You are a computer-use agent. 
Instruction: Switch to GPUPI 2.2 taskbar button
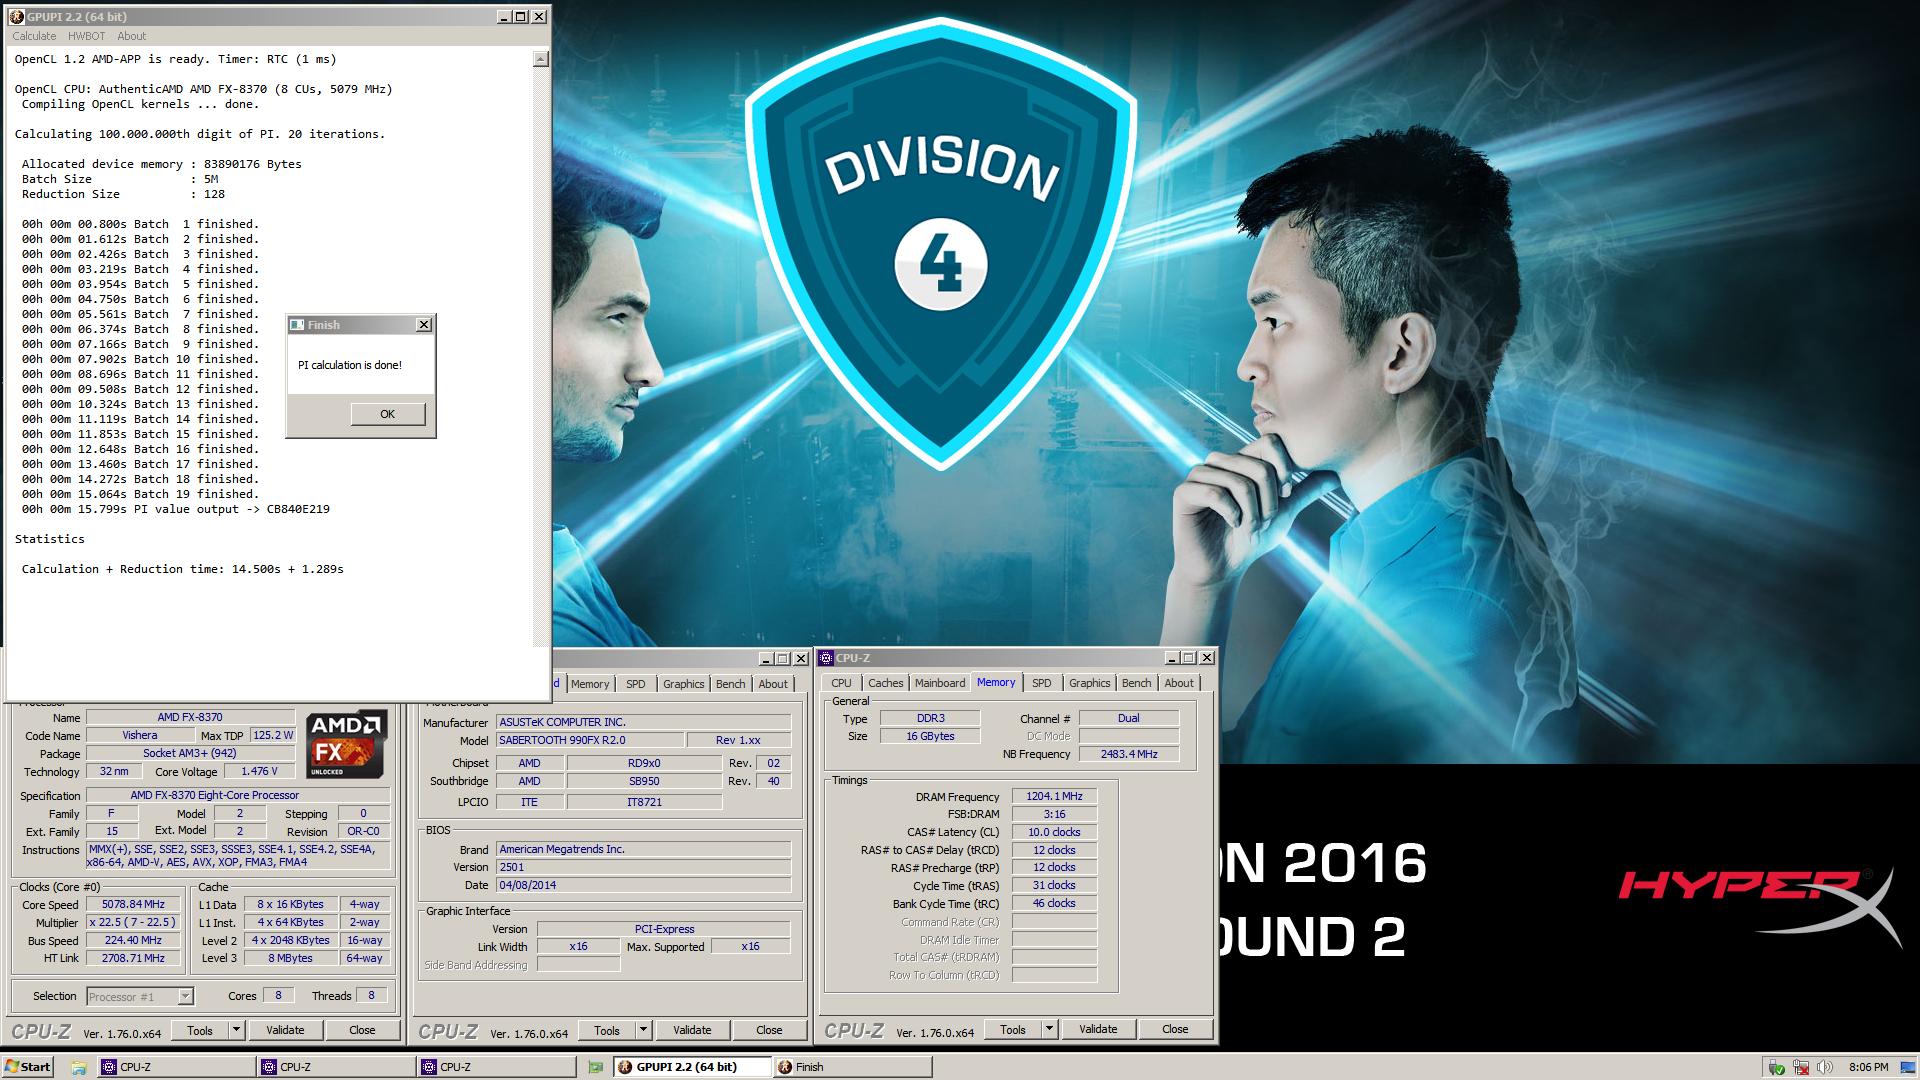pyautogui.click(x=691, y=1067)
